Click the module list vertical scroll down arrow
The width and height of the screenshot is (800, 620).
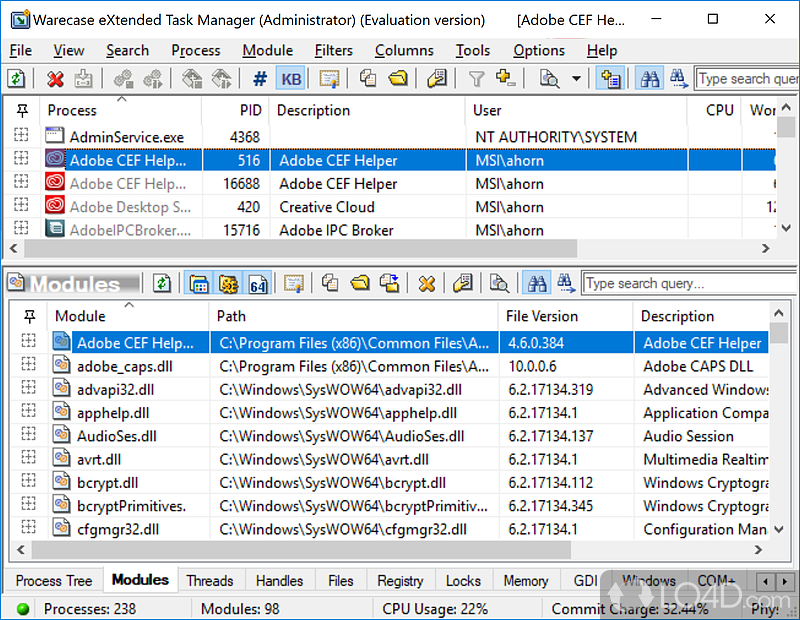tap(779, 530)
